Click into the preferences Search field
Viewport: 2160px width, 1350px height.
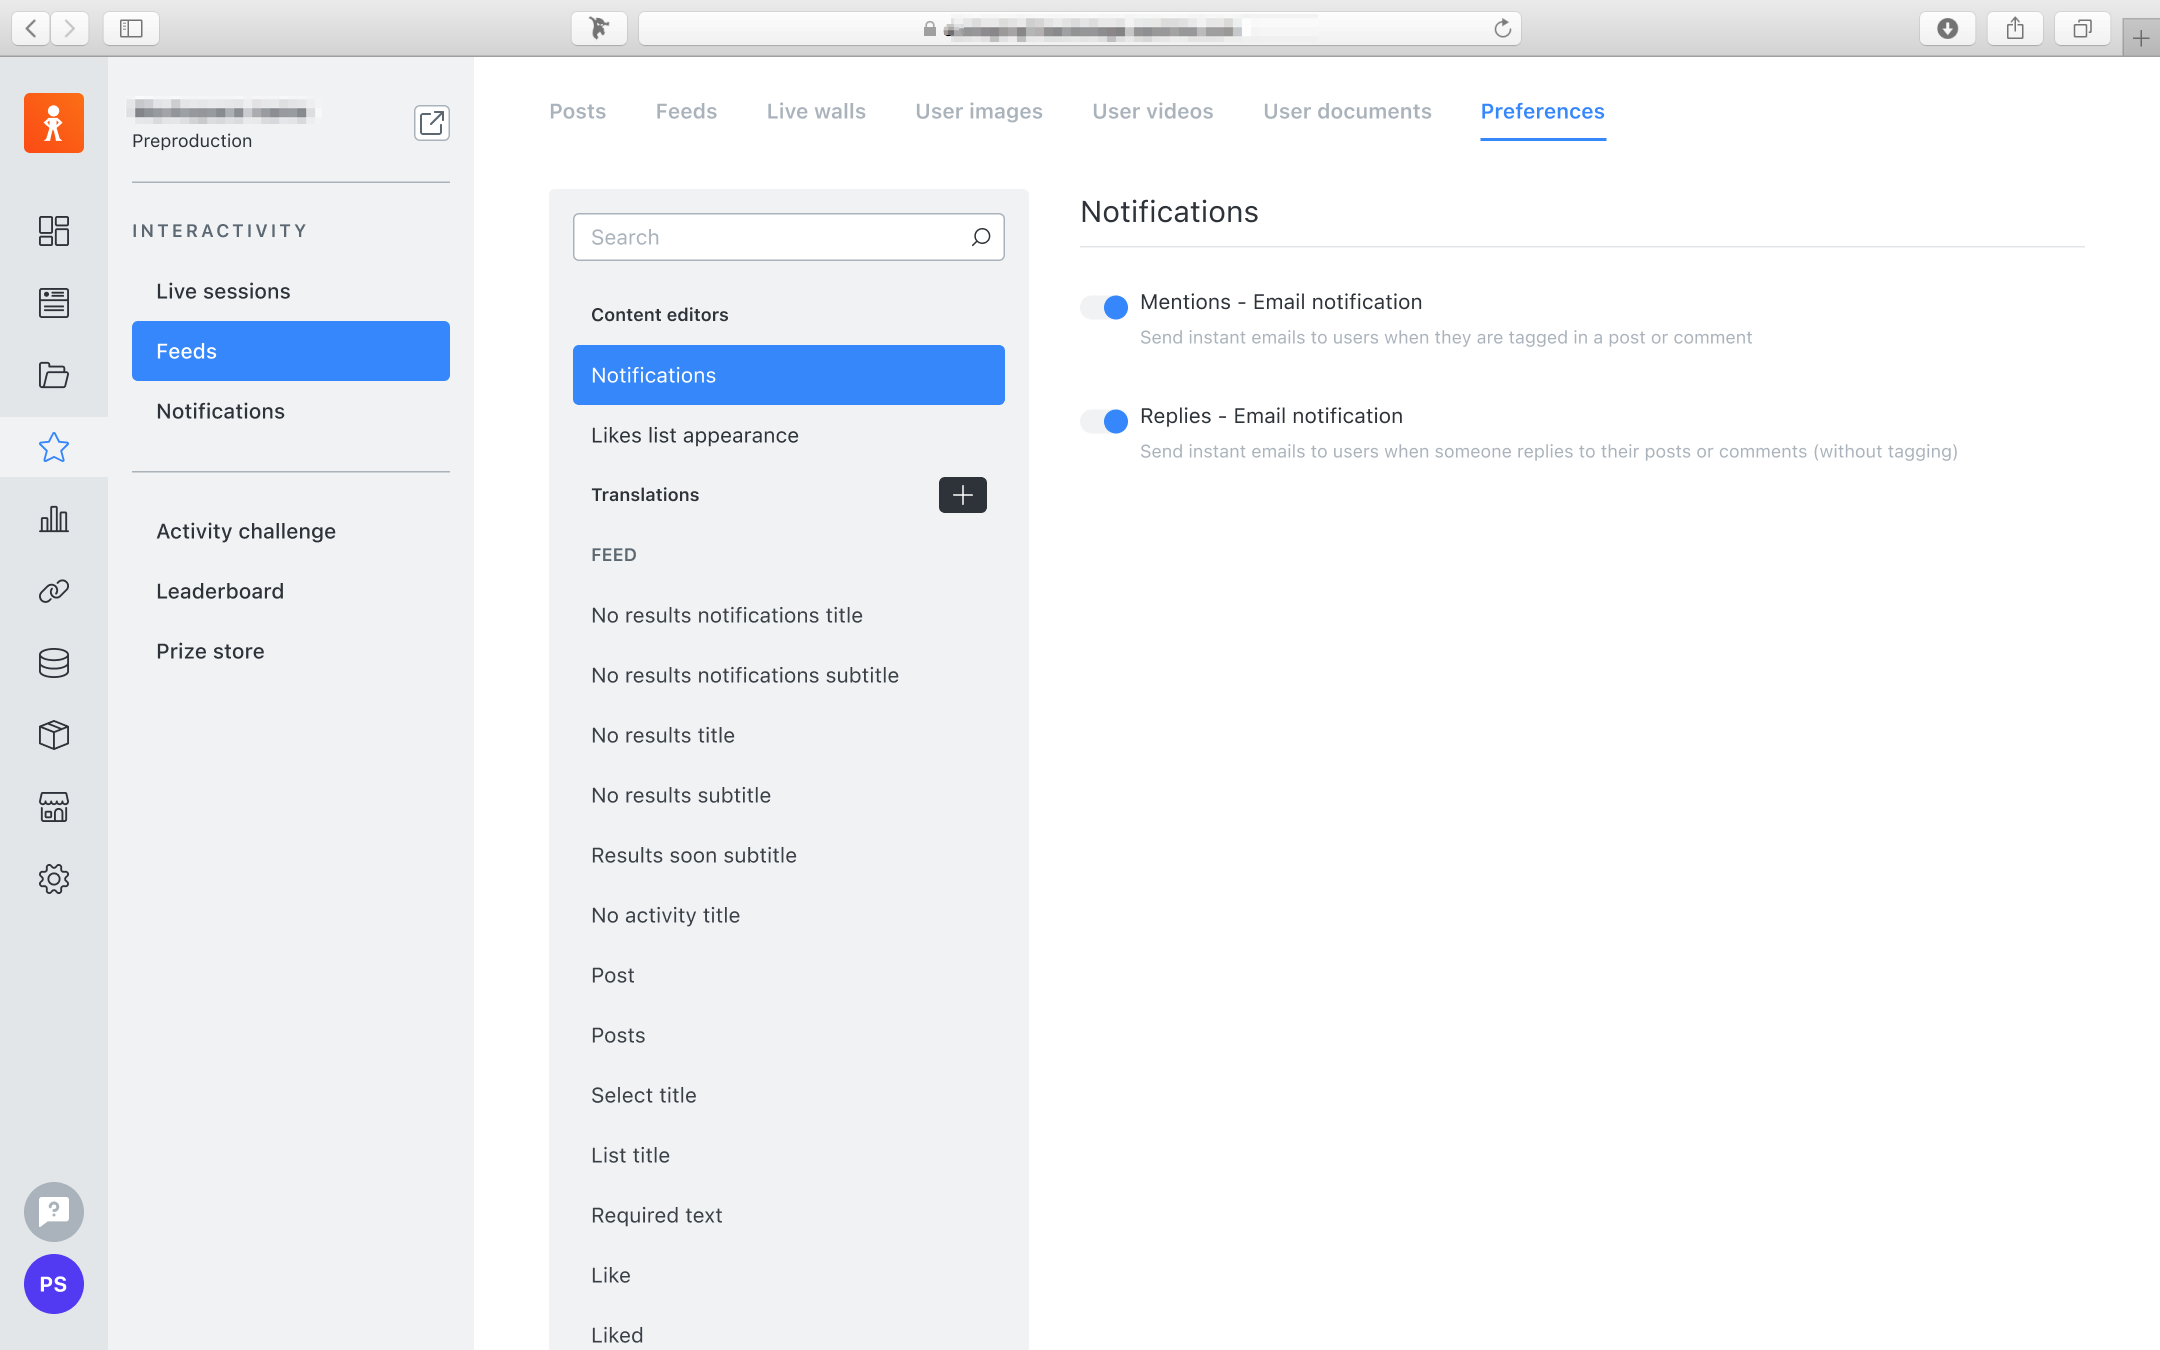tap(789, 237)
